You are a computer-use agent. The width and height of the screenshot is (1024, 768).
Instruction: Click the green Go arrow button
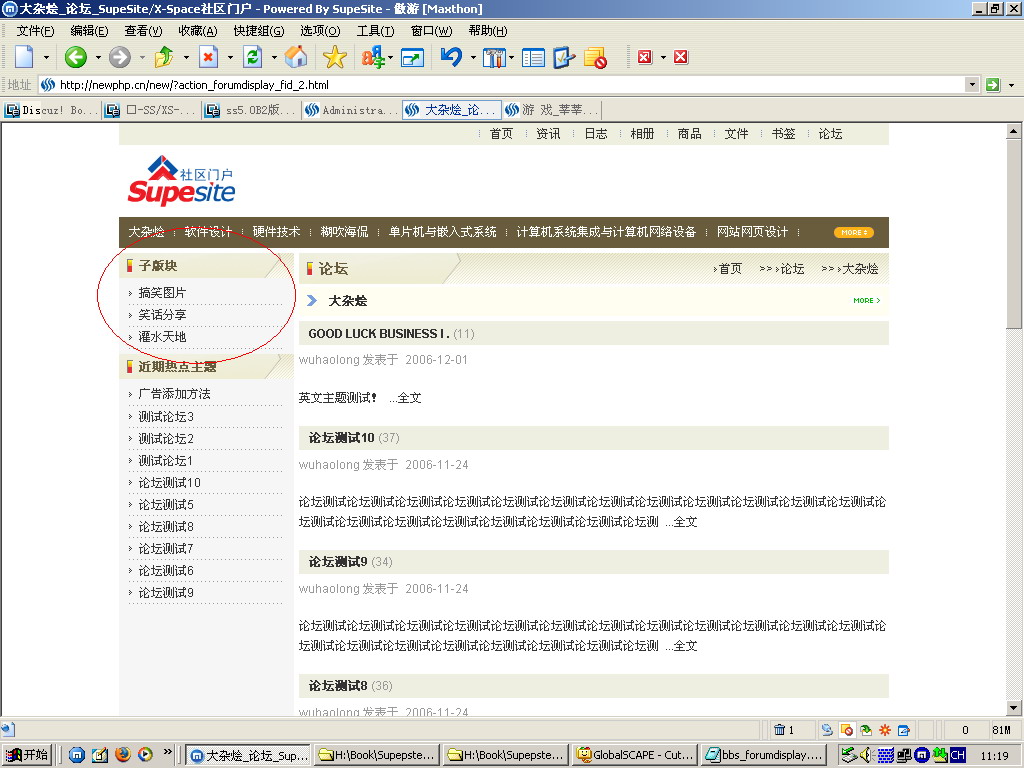click(x=993, y=85)
